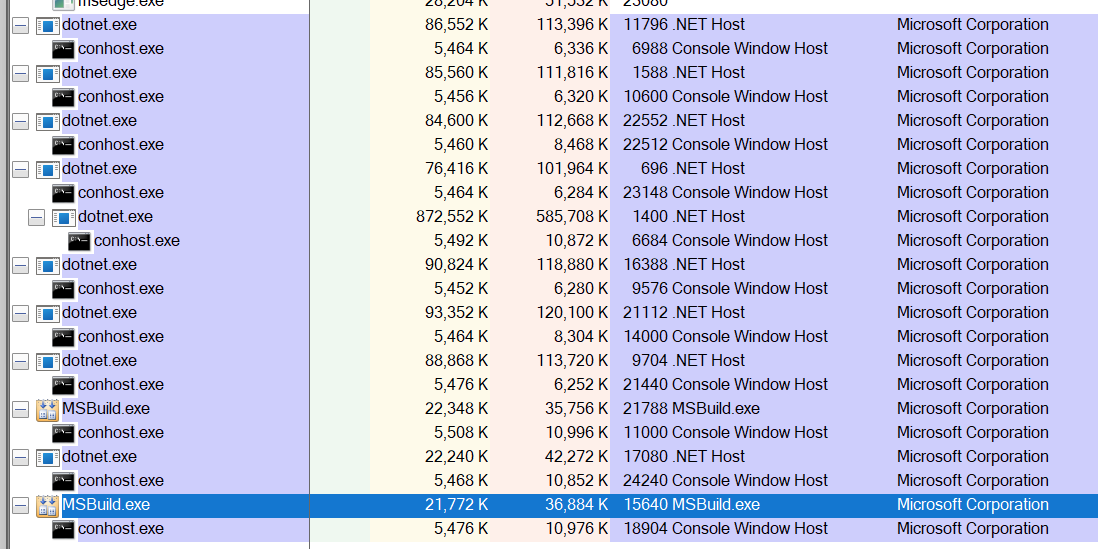Click the 90,824 K memory value
Screen dimensions: 1098x549
tap(457, 265)
